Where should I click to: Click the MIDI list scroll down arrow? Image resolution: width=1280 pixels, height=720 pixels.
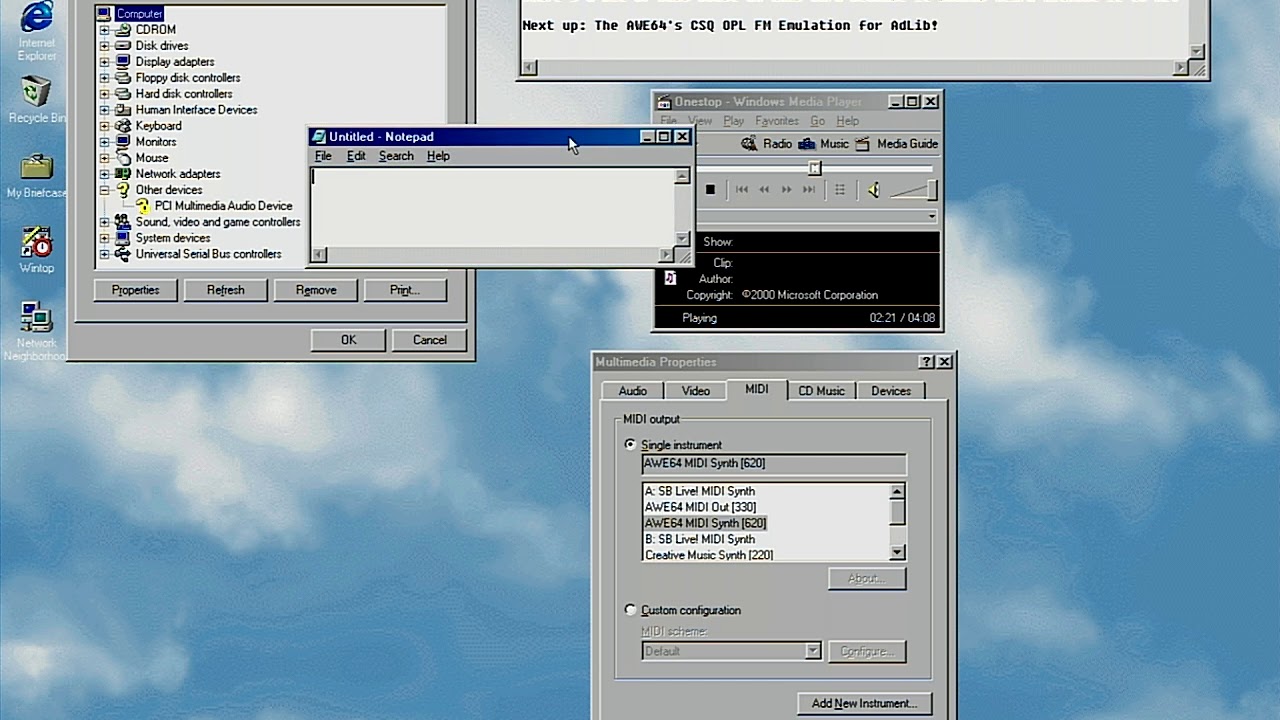pyautogui.click(x=897, y=552)
